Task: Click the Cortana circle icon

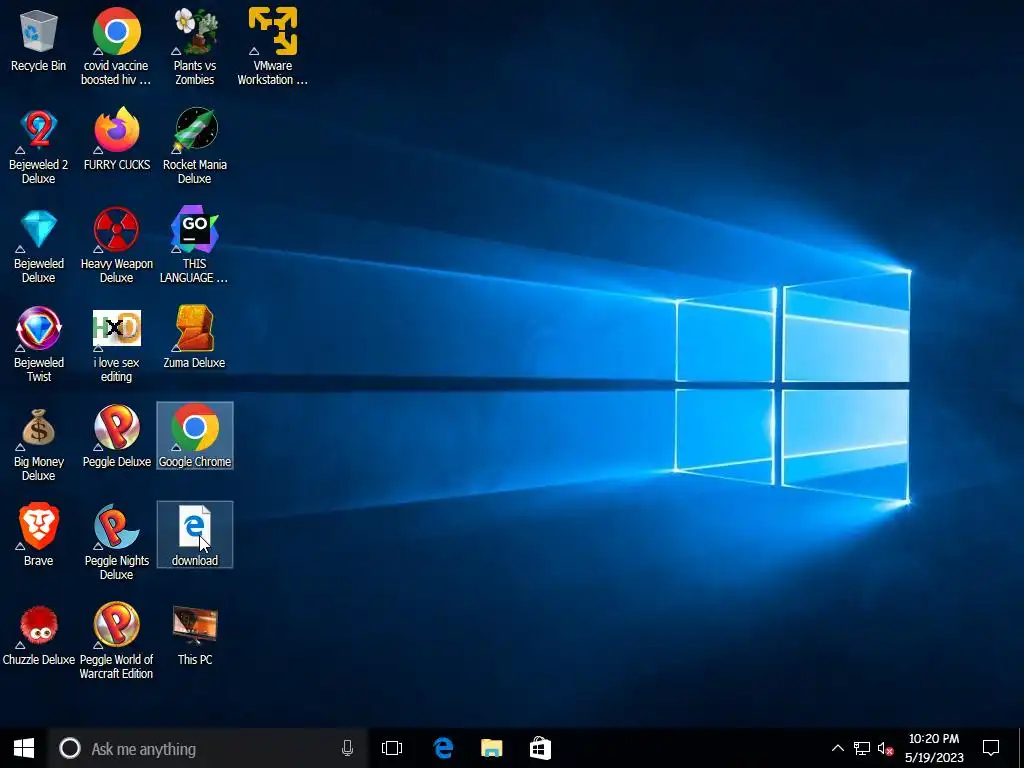Action: (70, 748)
